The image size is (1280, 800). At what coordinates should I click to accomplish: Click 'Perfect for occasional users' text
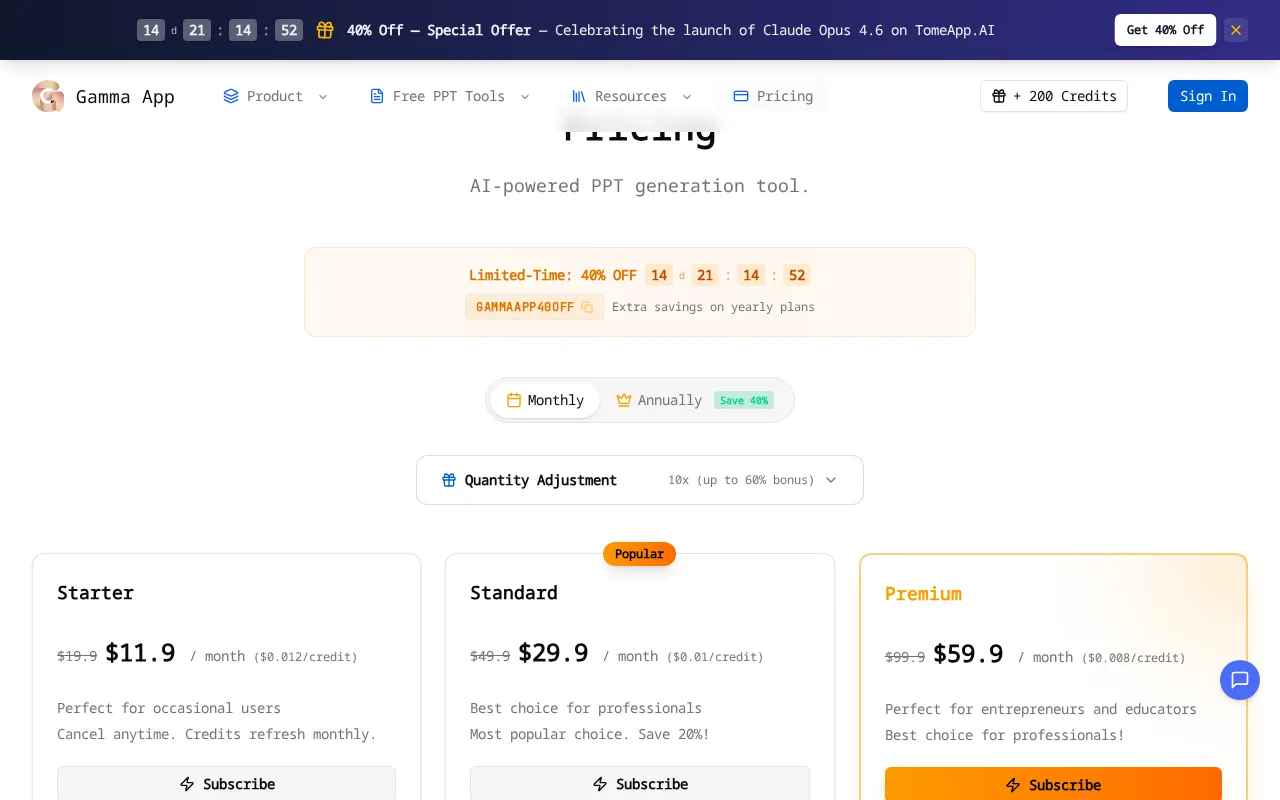(169, 708)
